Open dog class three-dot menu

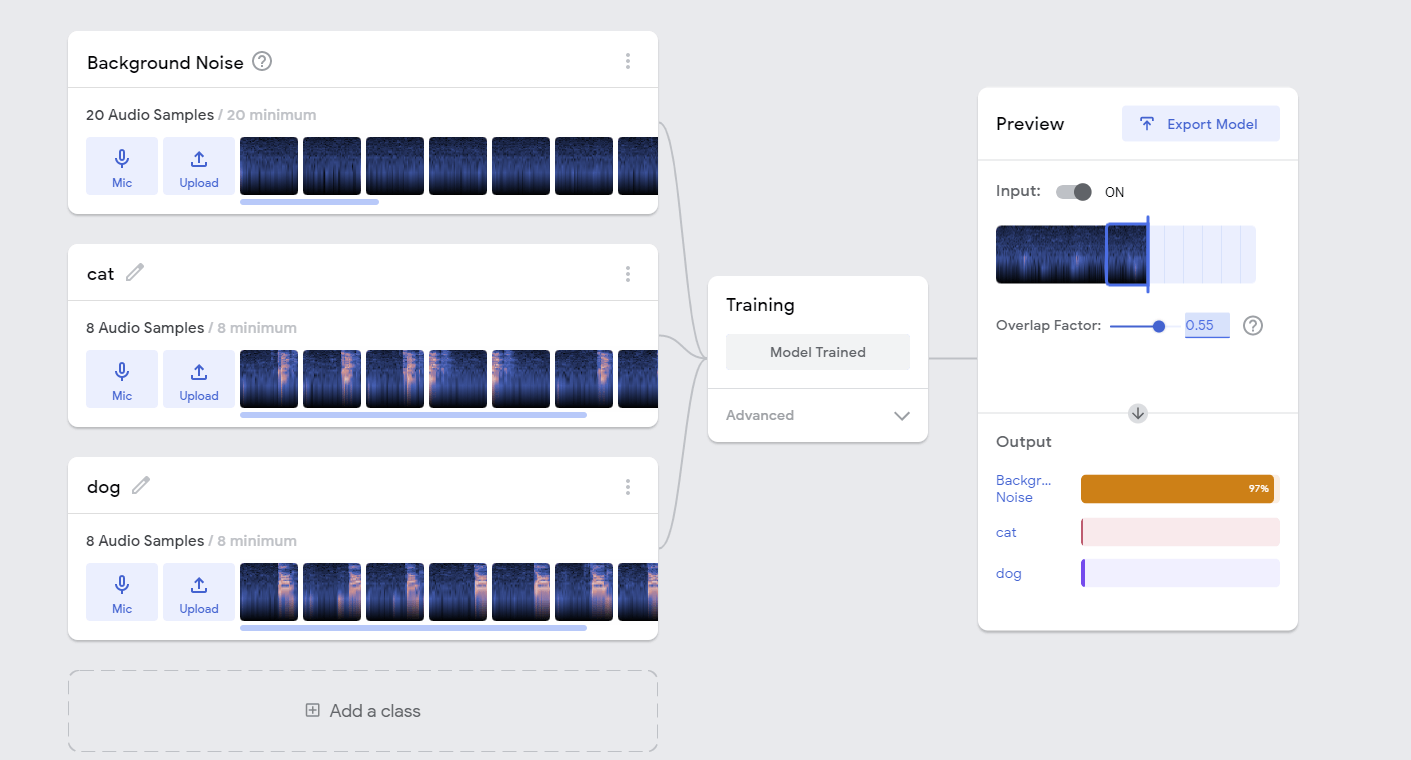[628, 487]
